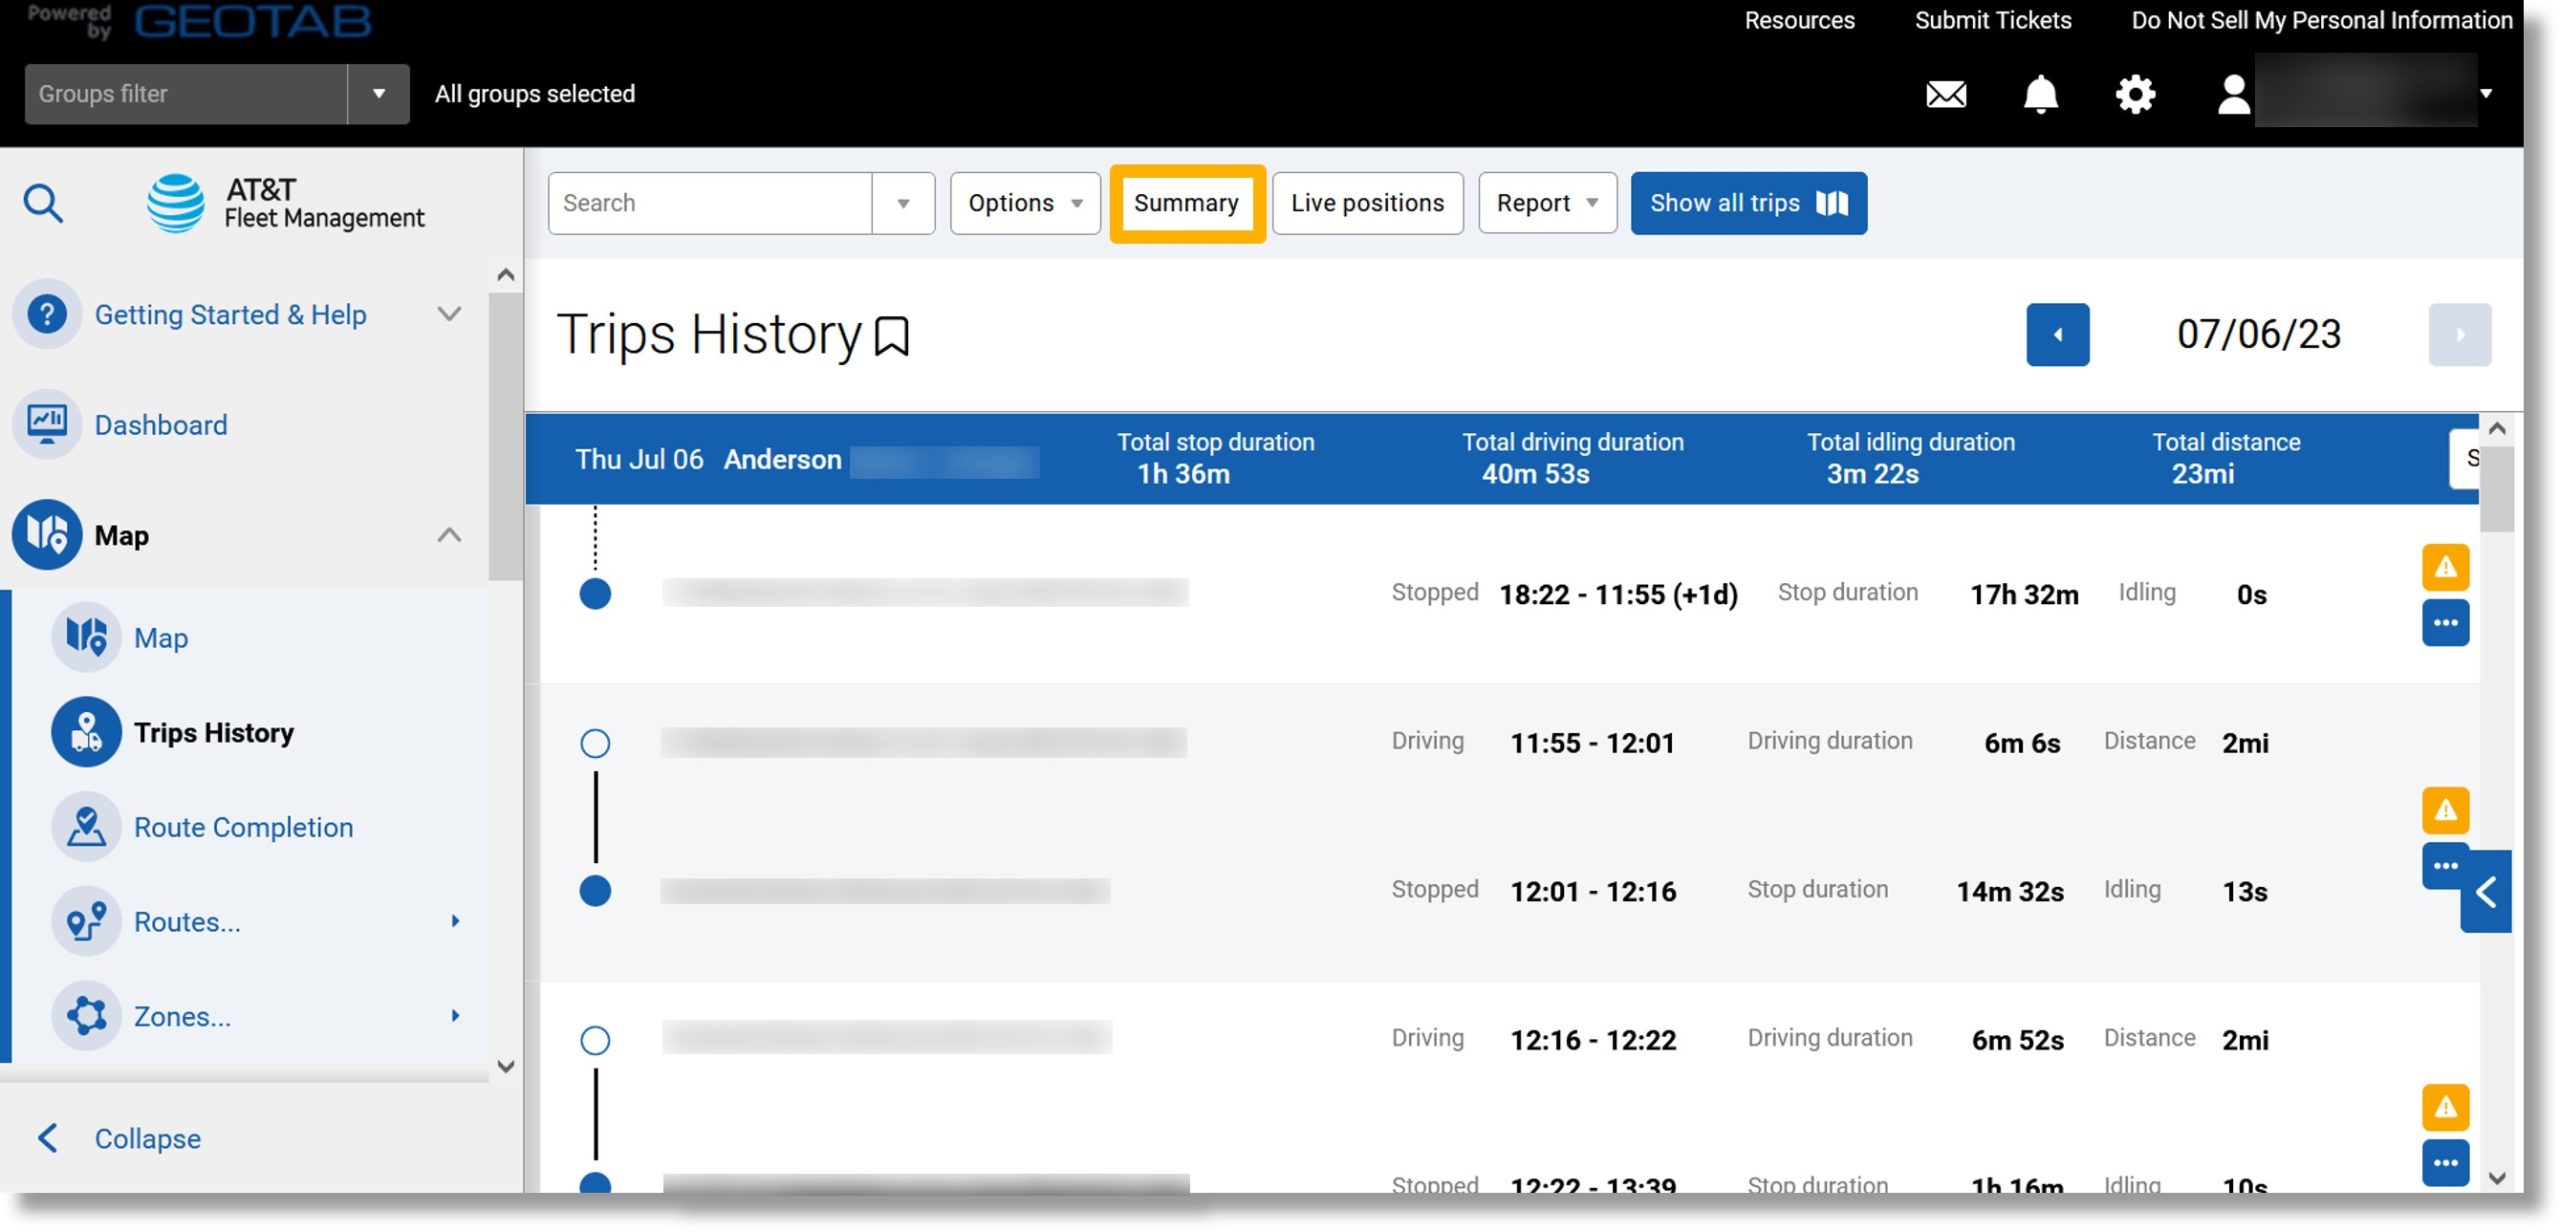Focus the Groups filter field
The width and height of the screenshot is (2560, 1232).
pyautogui.click(x=186, y=94)
